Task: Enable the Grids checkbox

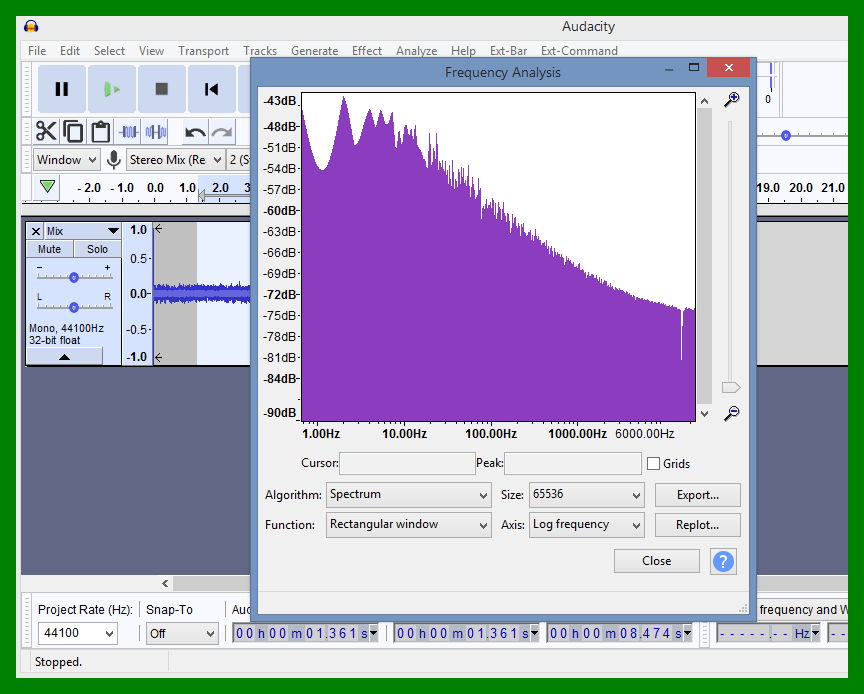Action: (654, 464)
